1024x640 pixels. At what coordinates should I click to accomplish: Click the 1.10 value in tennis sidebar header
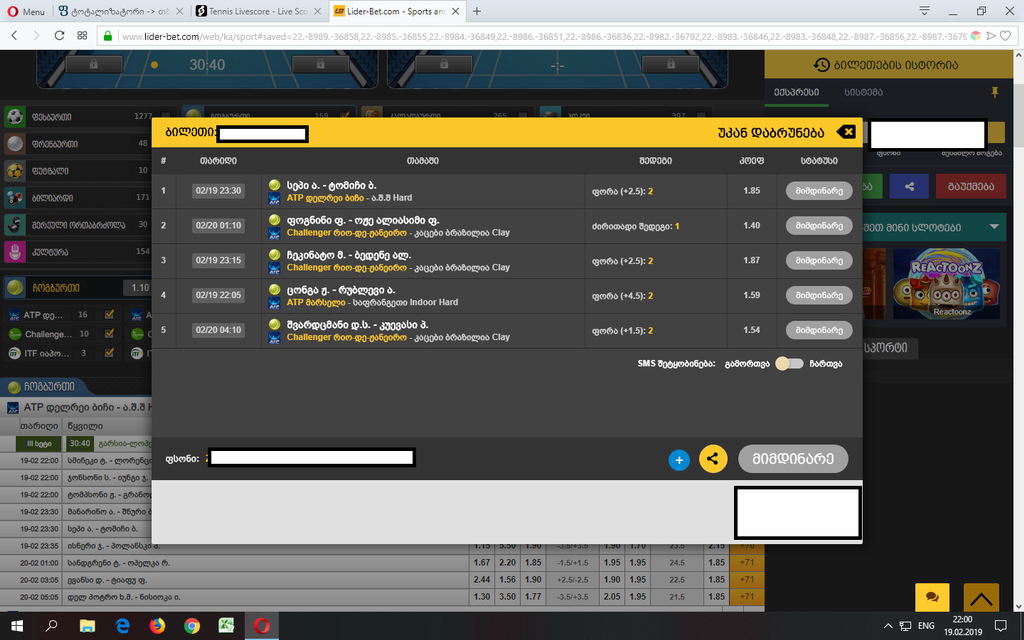point(140,287)
